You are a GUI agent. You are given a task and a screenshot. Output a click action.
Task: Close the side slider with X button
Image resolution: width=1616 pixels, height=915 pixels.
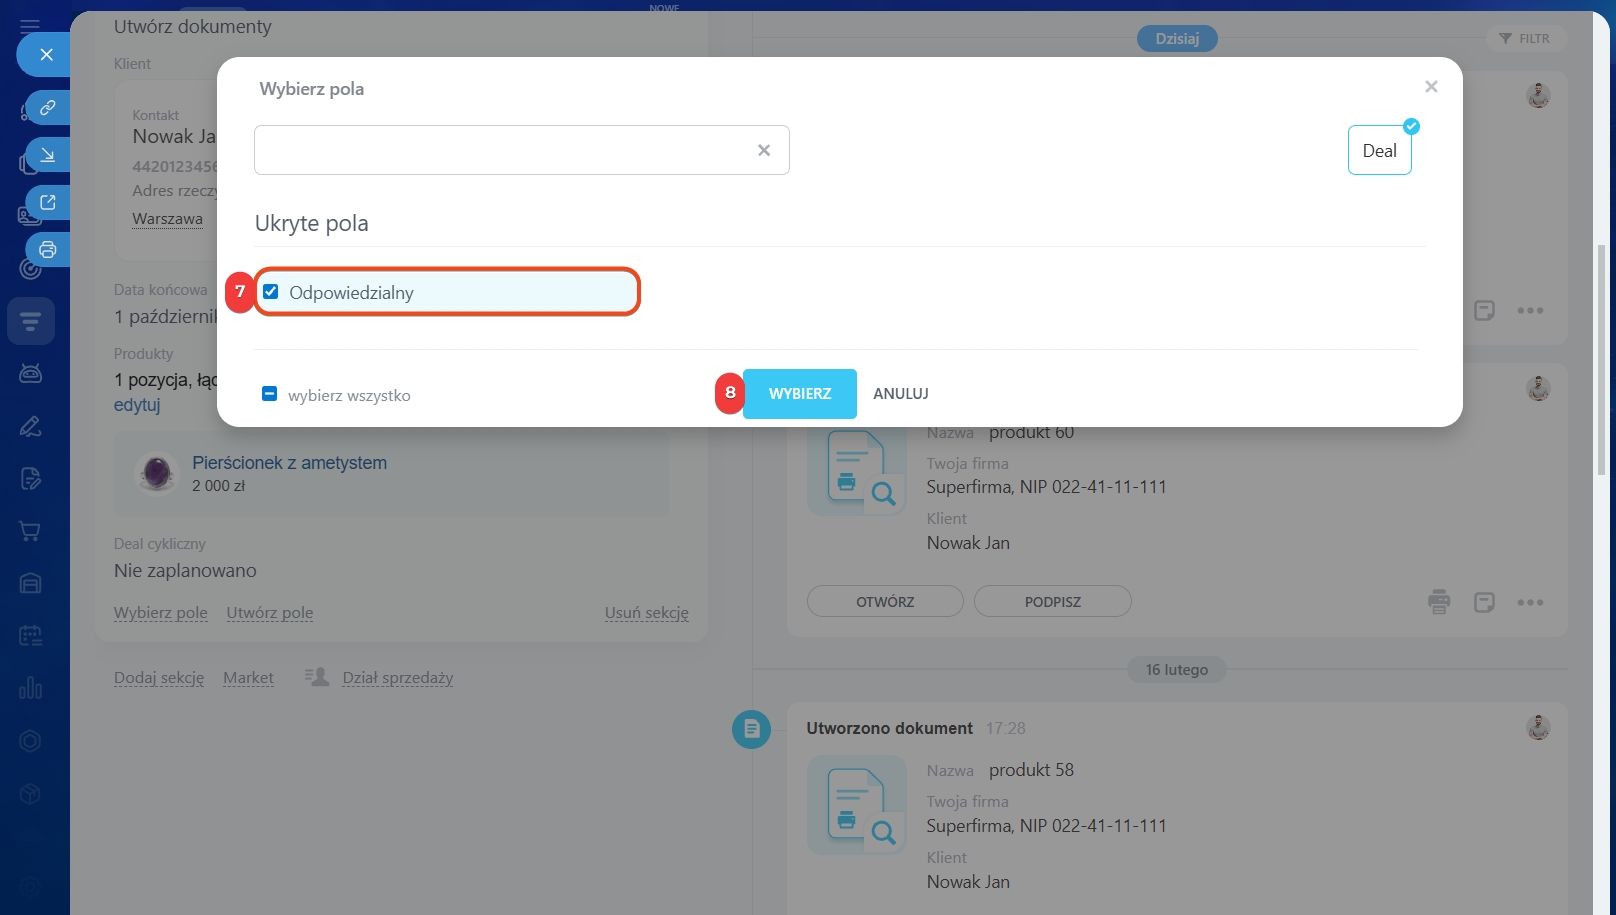pos(46,55)
